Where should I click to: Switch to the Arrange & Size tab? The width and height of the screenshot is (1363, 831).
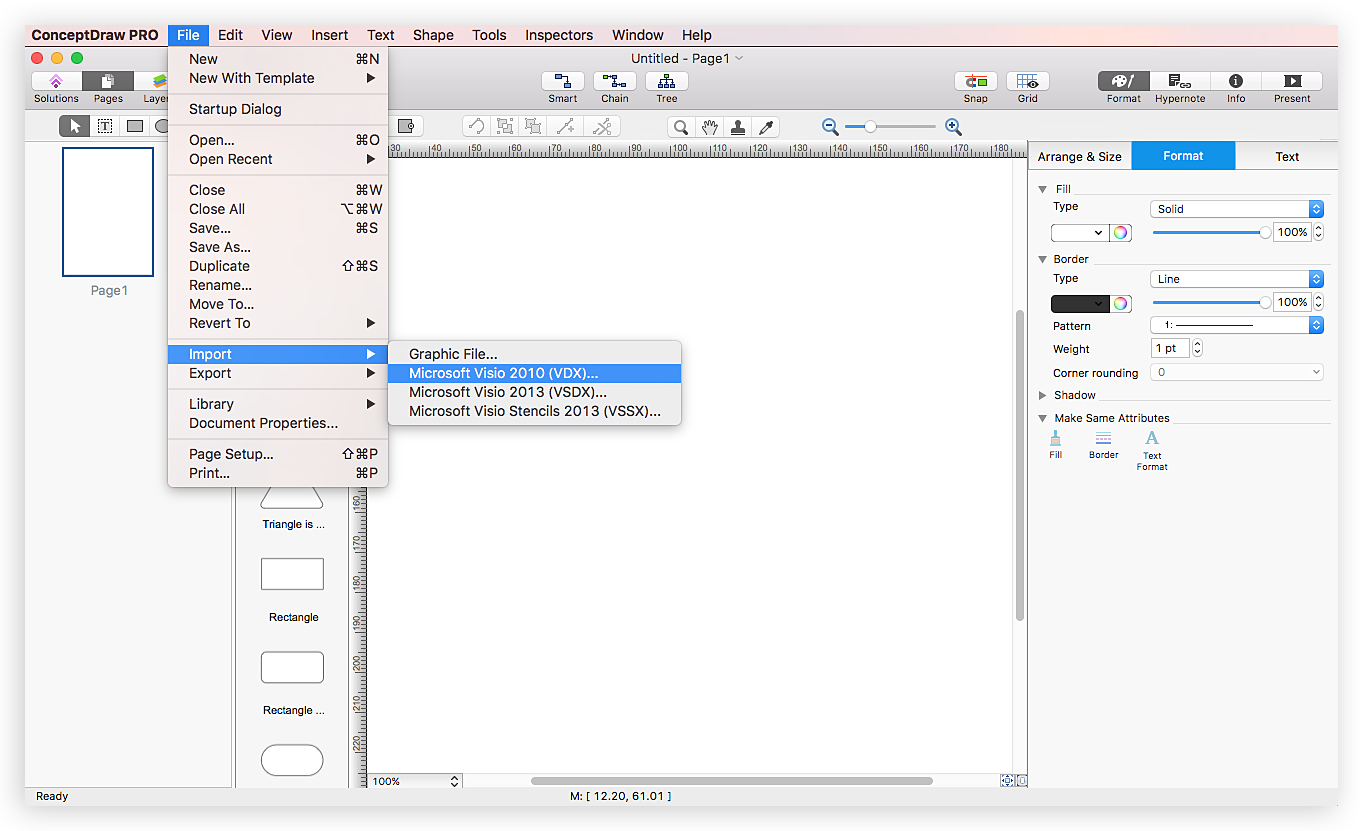[1079, 156]
